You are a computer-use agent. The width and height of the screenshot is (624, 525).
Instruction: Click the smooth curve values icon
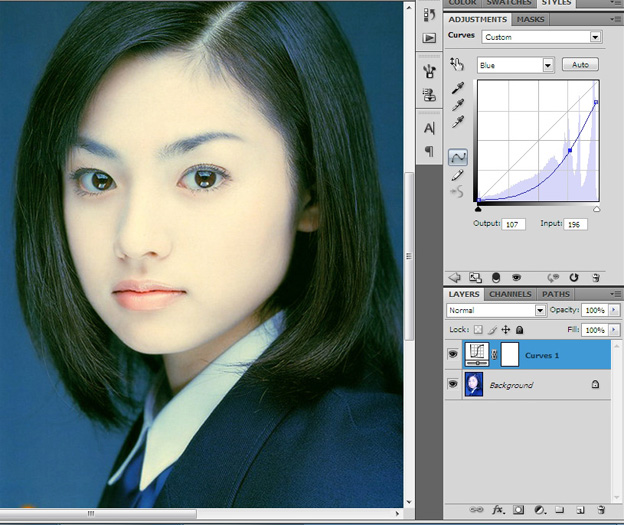click(x=457, y=192)
